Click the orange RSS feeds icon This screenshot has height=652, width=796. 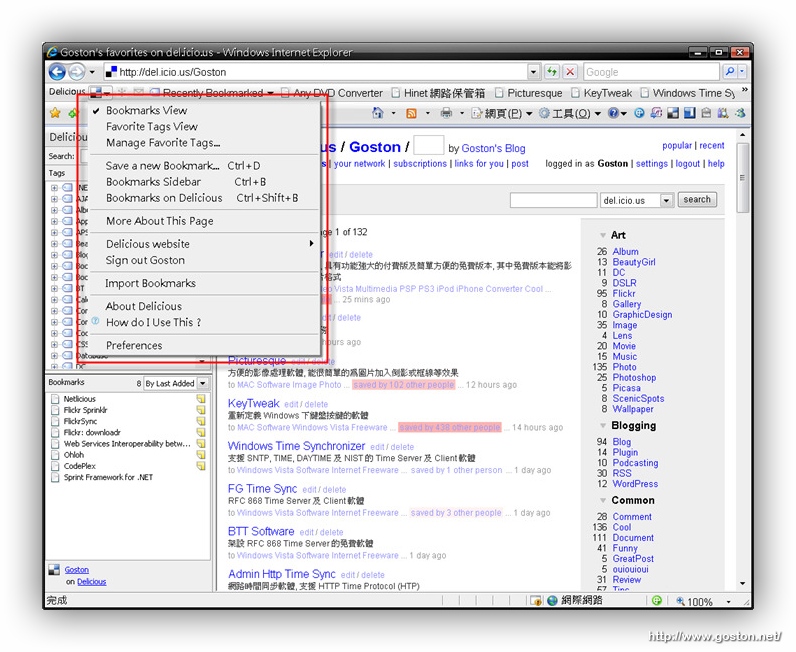(411, 113)
